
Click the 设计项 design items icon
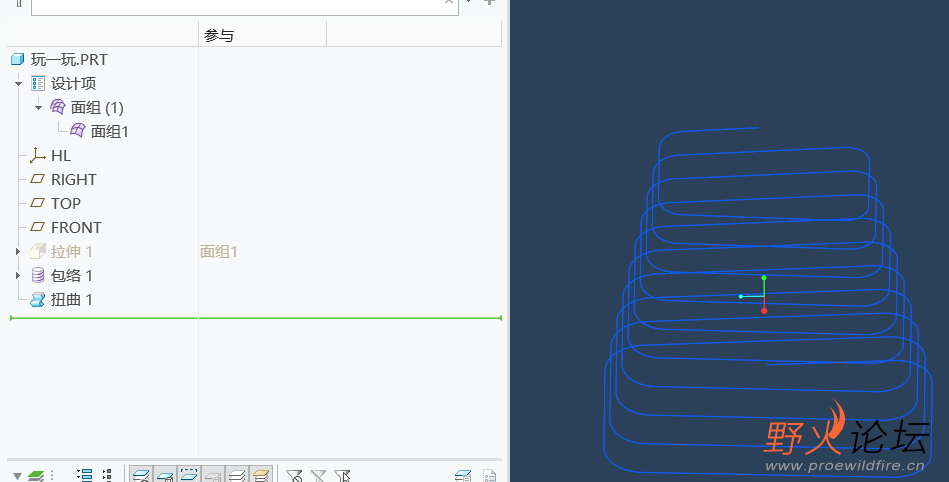38,83
